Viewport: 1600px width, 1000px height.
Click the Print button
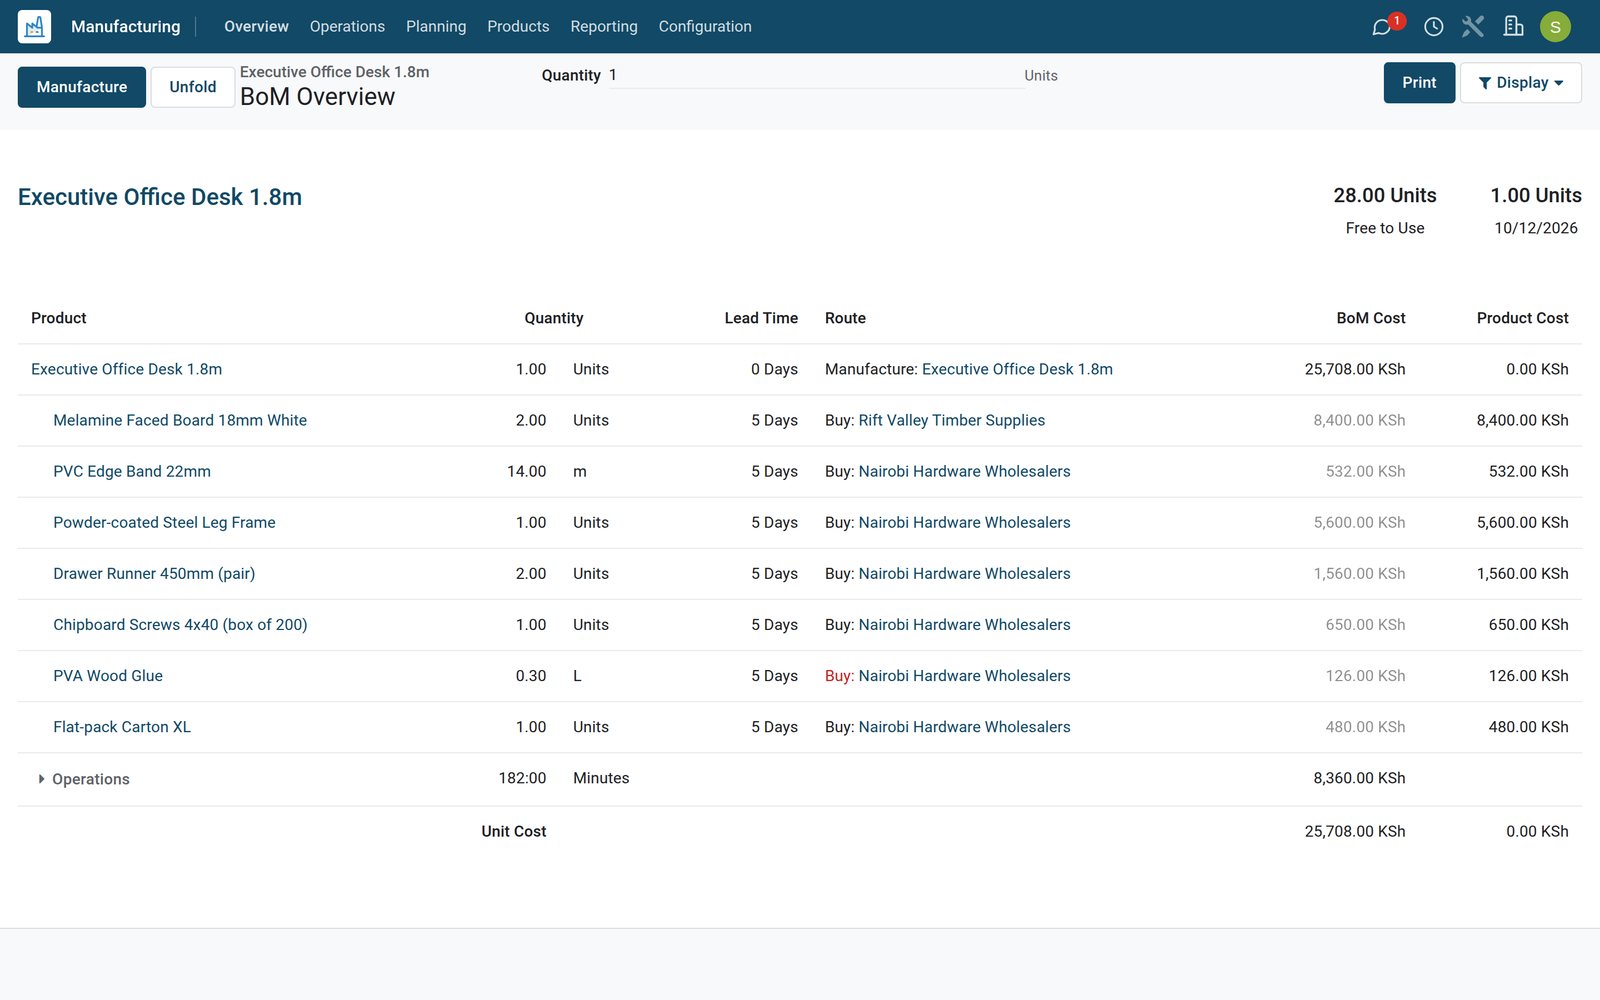tap(1419, 83)
